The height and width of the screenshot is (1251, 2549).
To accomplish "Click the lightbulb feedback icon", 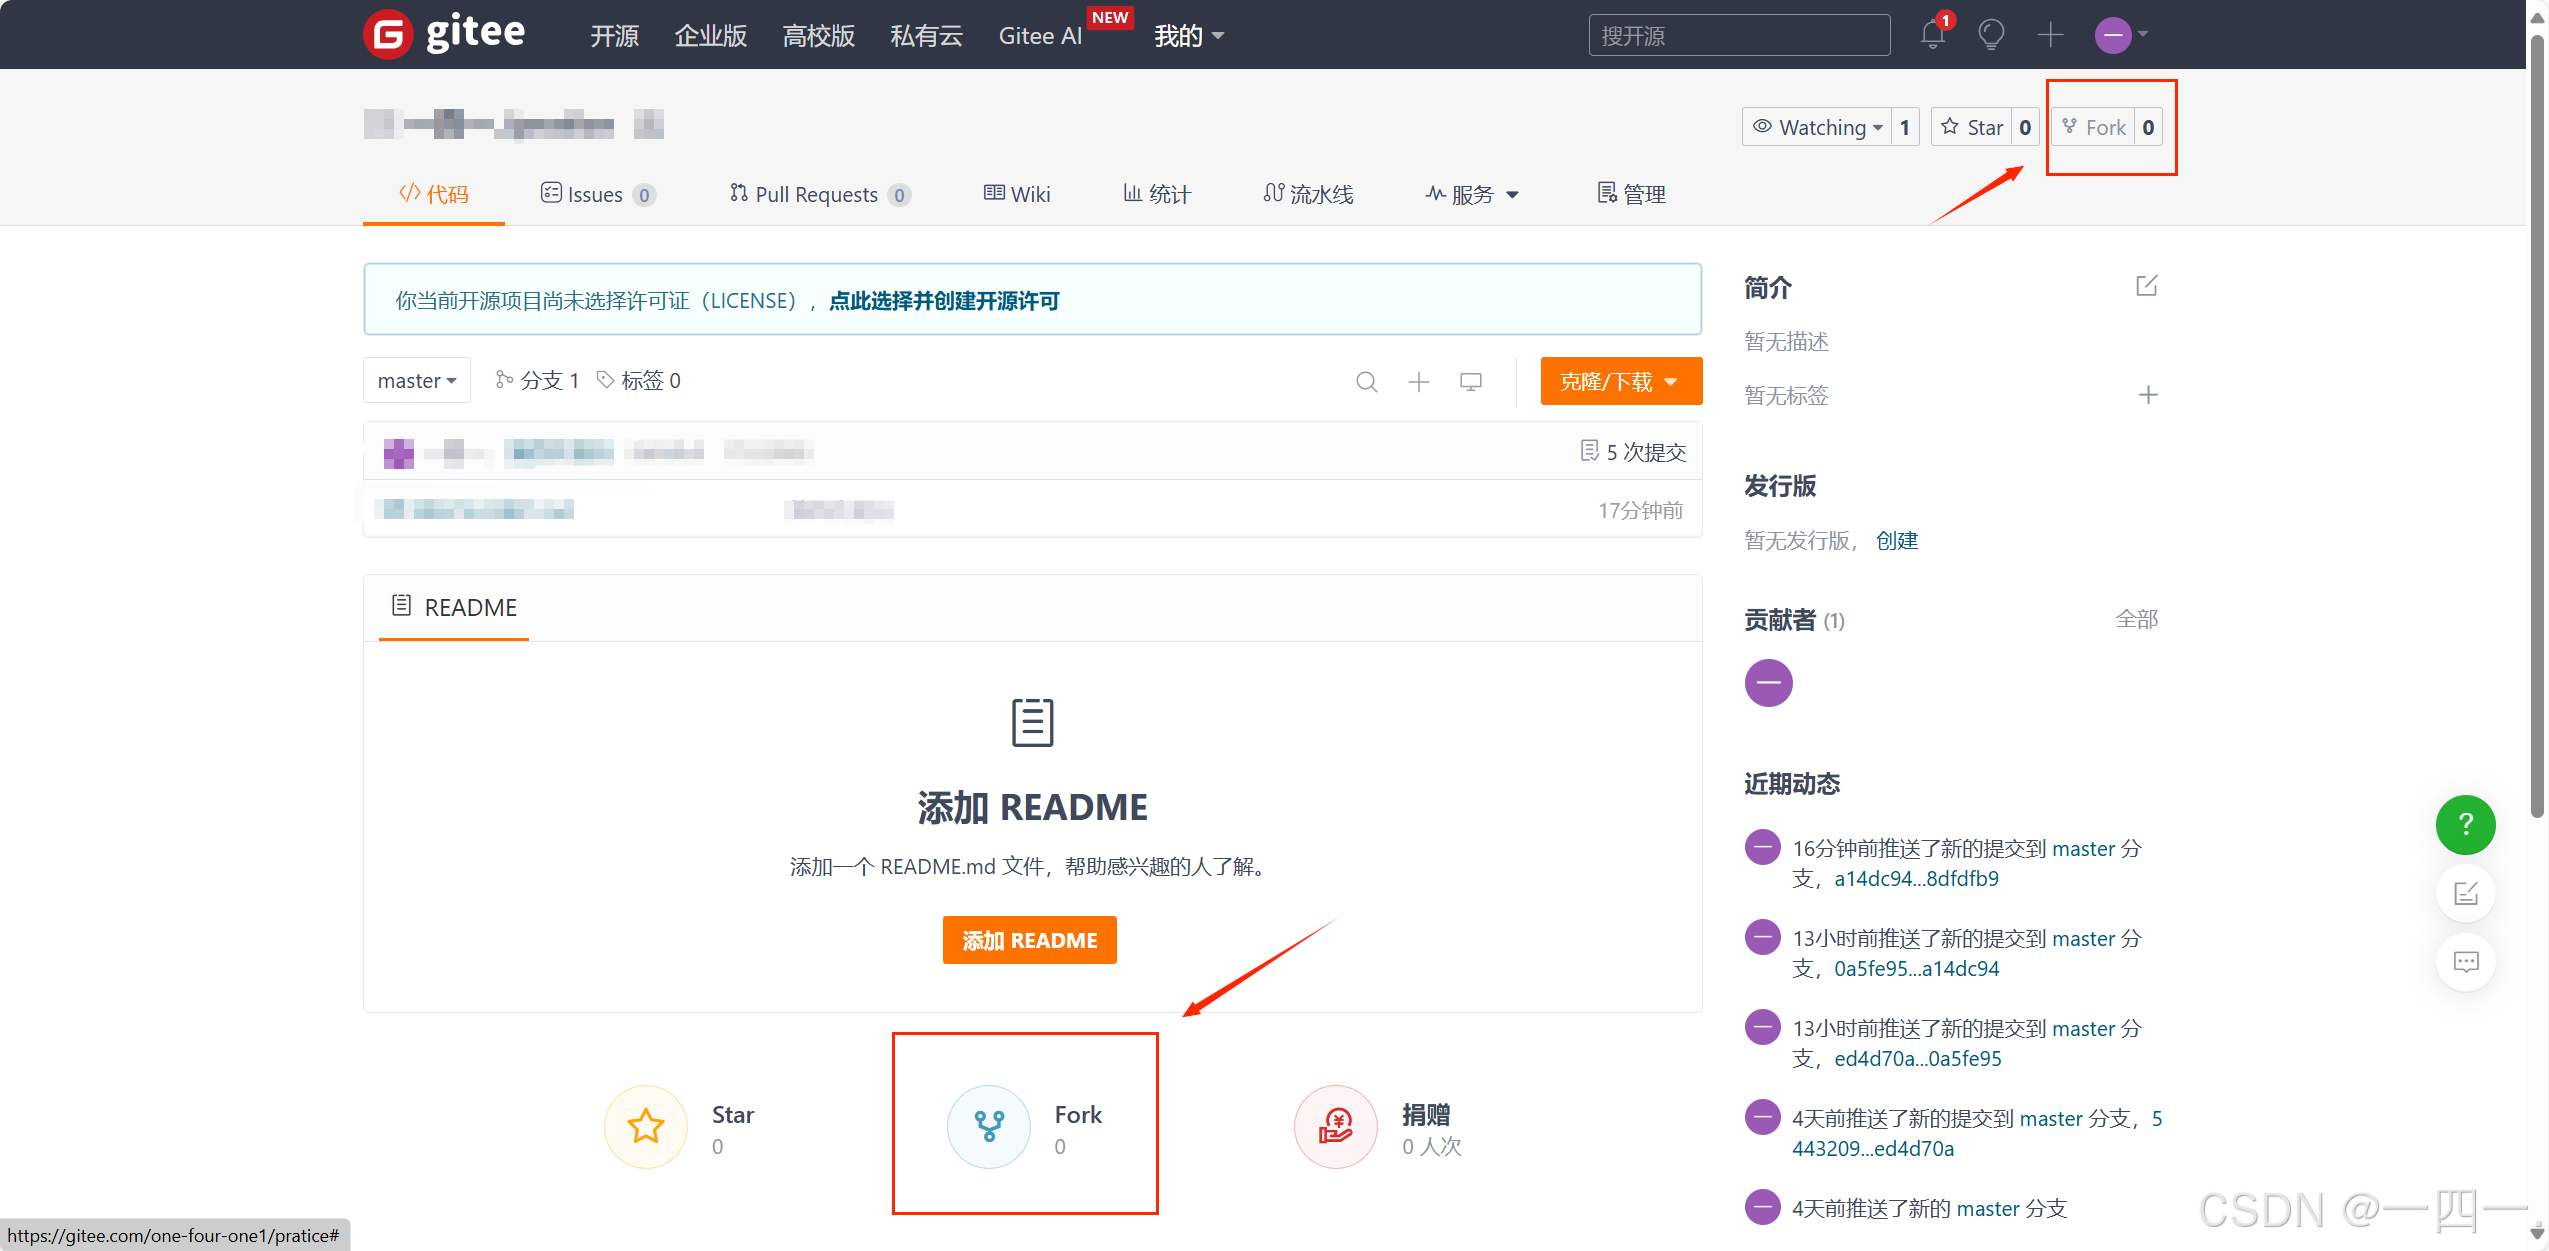I will (1990, 34).
